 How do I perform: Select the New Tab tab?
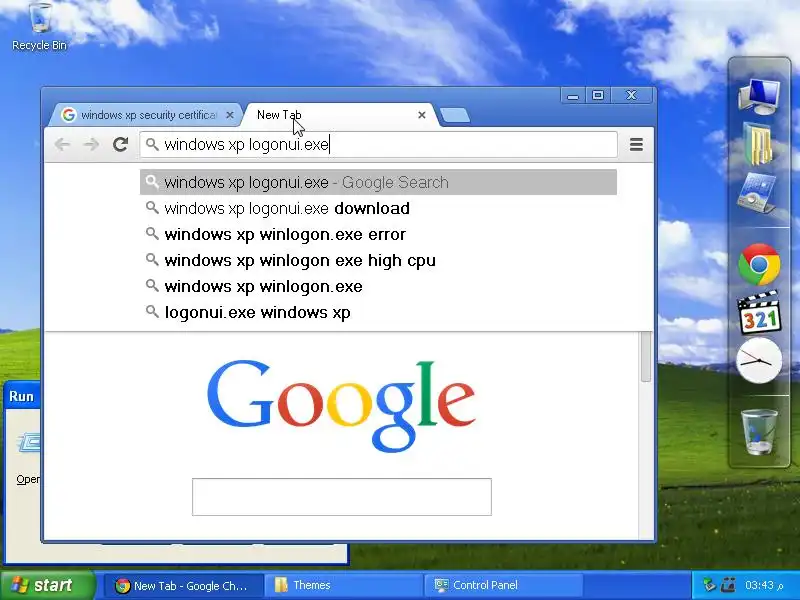click(340, 115)
